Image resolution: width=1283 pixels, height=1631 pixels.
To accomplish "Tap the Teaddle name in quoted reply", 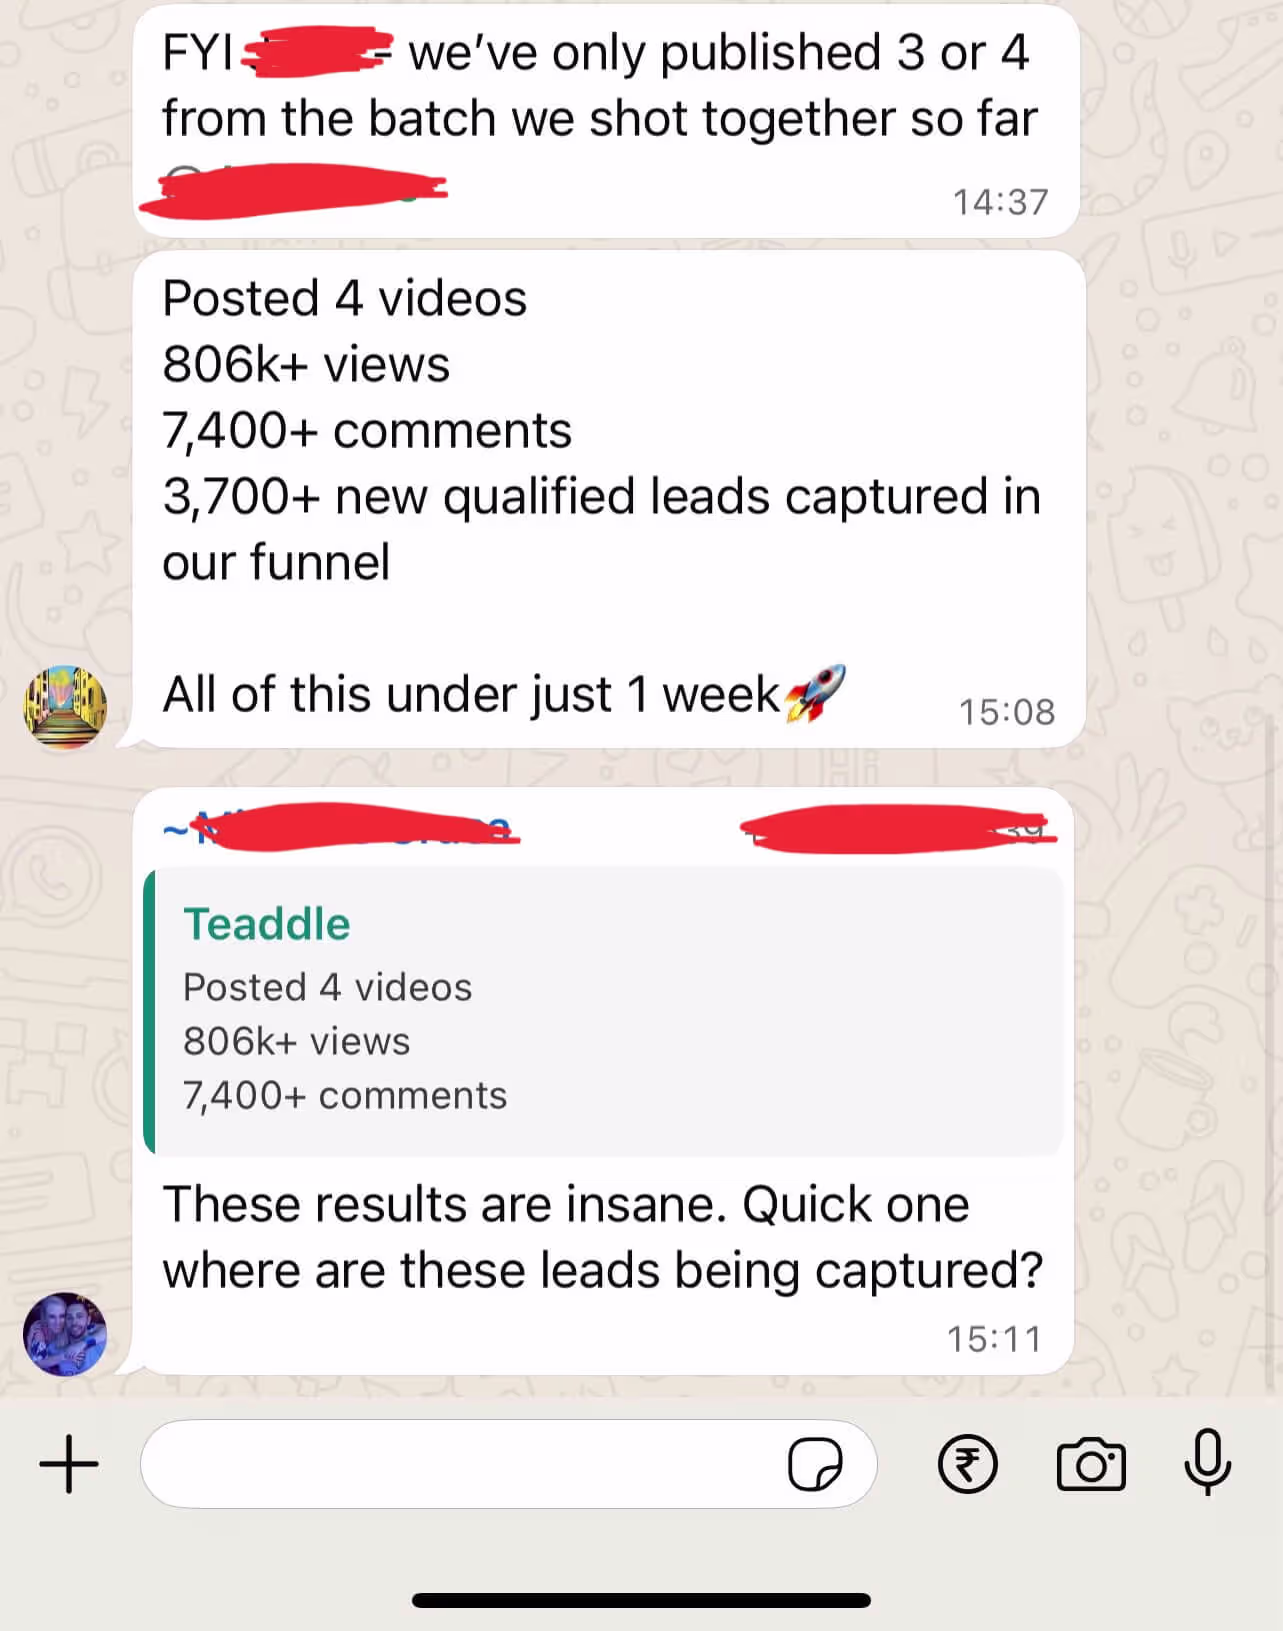I will 267,924.
